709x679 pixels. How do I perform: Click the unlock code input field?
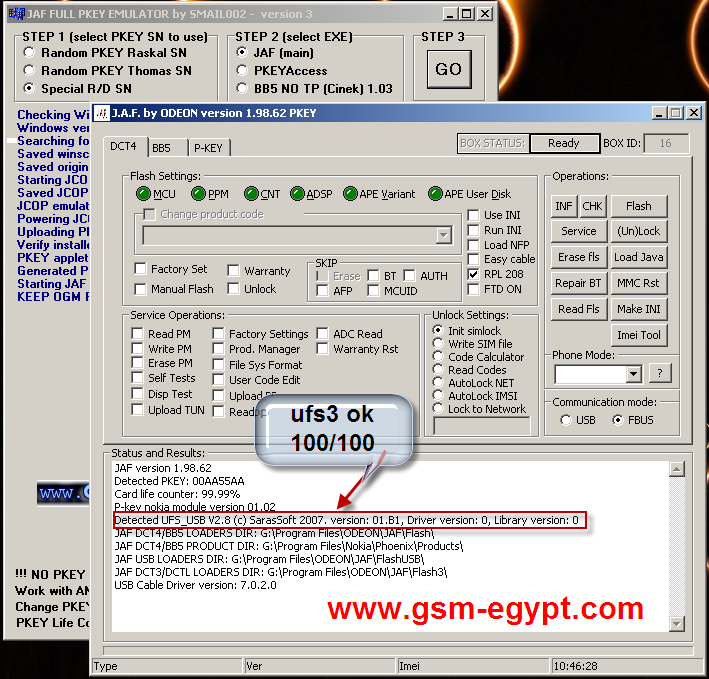pos(482,425)
